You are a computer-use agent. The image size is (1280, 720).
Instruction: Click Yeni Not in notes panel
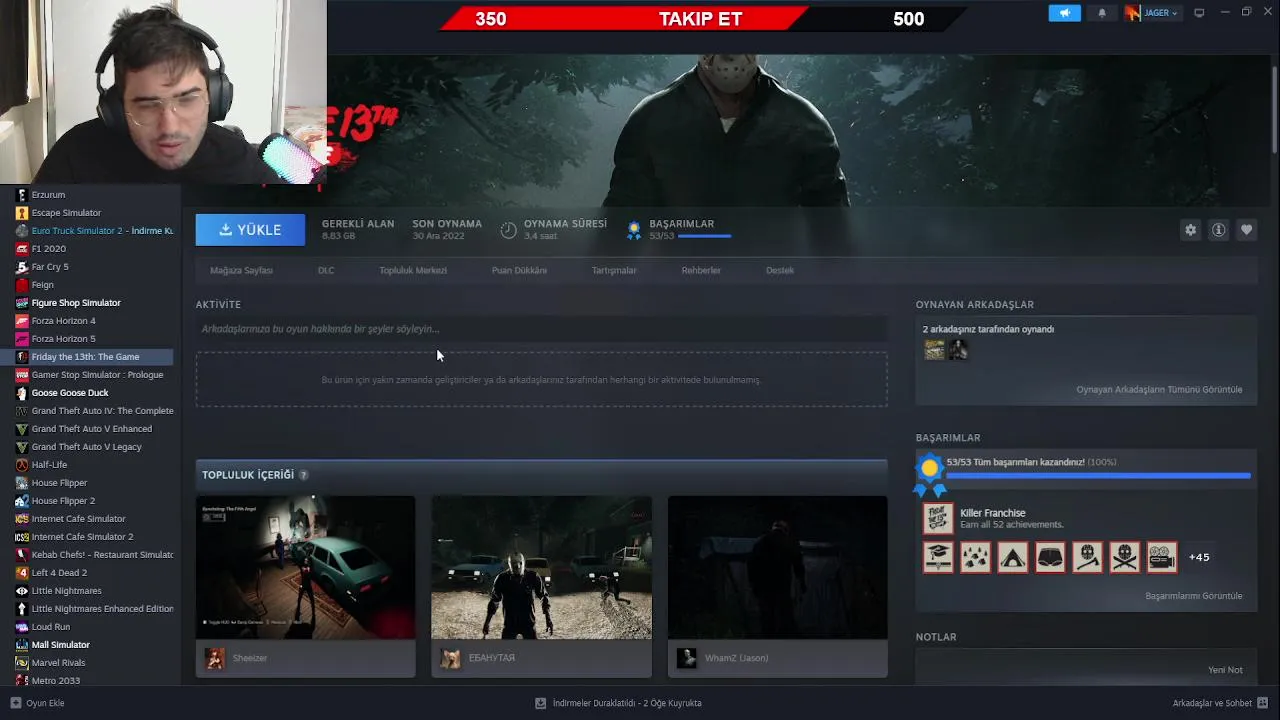point(1225,670)
